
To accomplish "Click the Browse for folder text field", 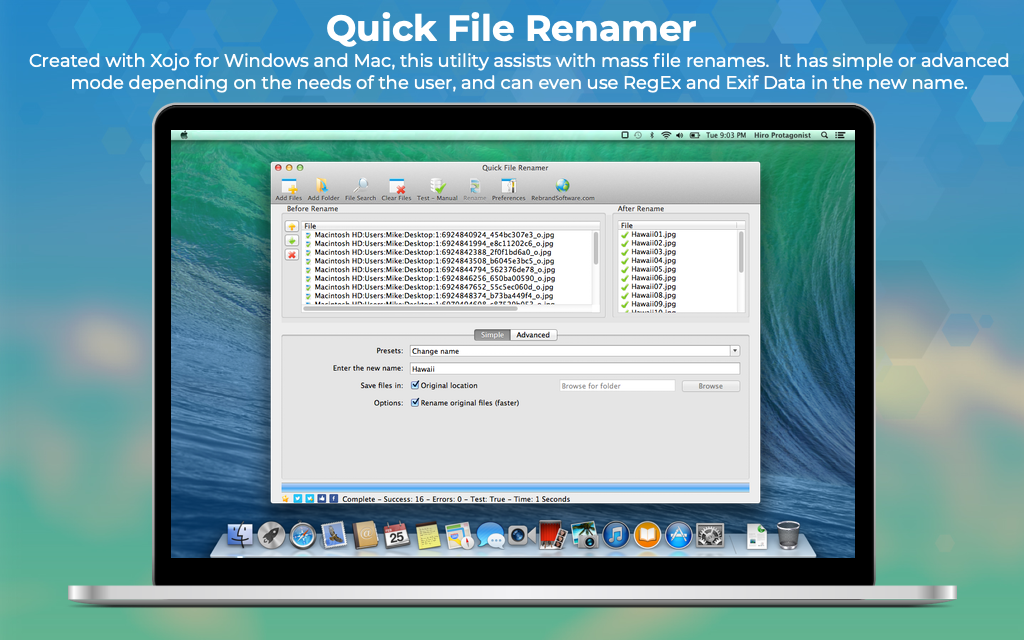I will click(x=617, y=386).
